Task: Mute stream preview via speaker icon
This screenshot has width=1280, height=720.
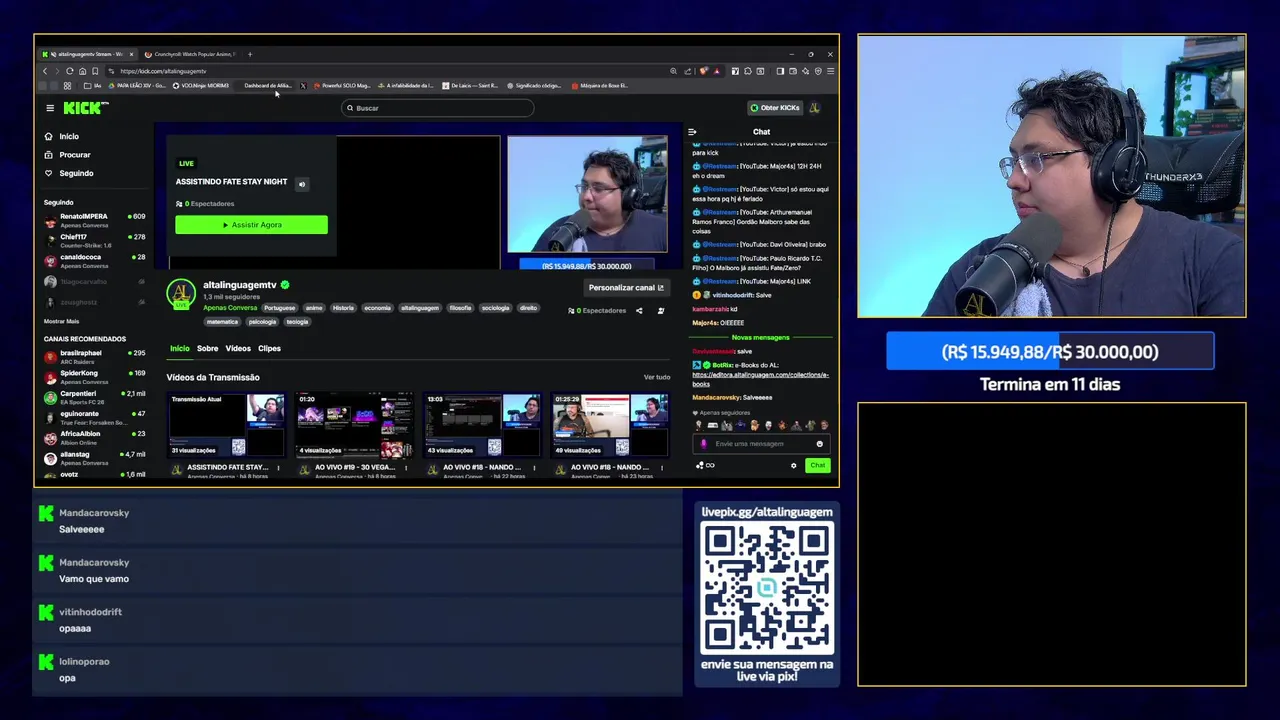Action: [302, 184]
